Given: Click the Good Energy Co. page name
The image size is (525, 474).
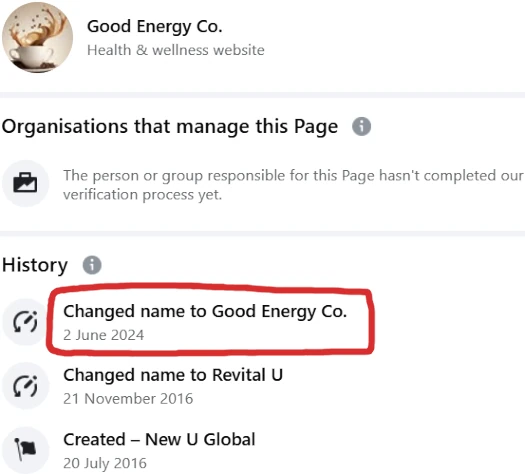Looking at the screenshot, I should pyautogui.click(x=154, y=27).
